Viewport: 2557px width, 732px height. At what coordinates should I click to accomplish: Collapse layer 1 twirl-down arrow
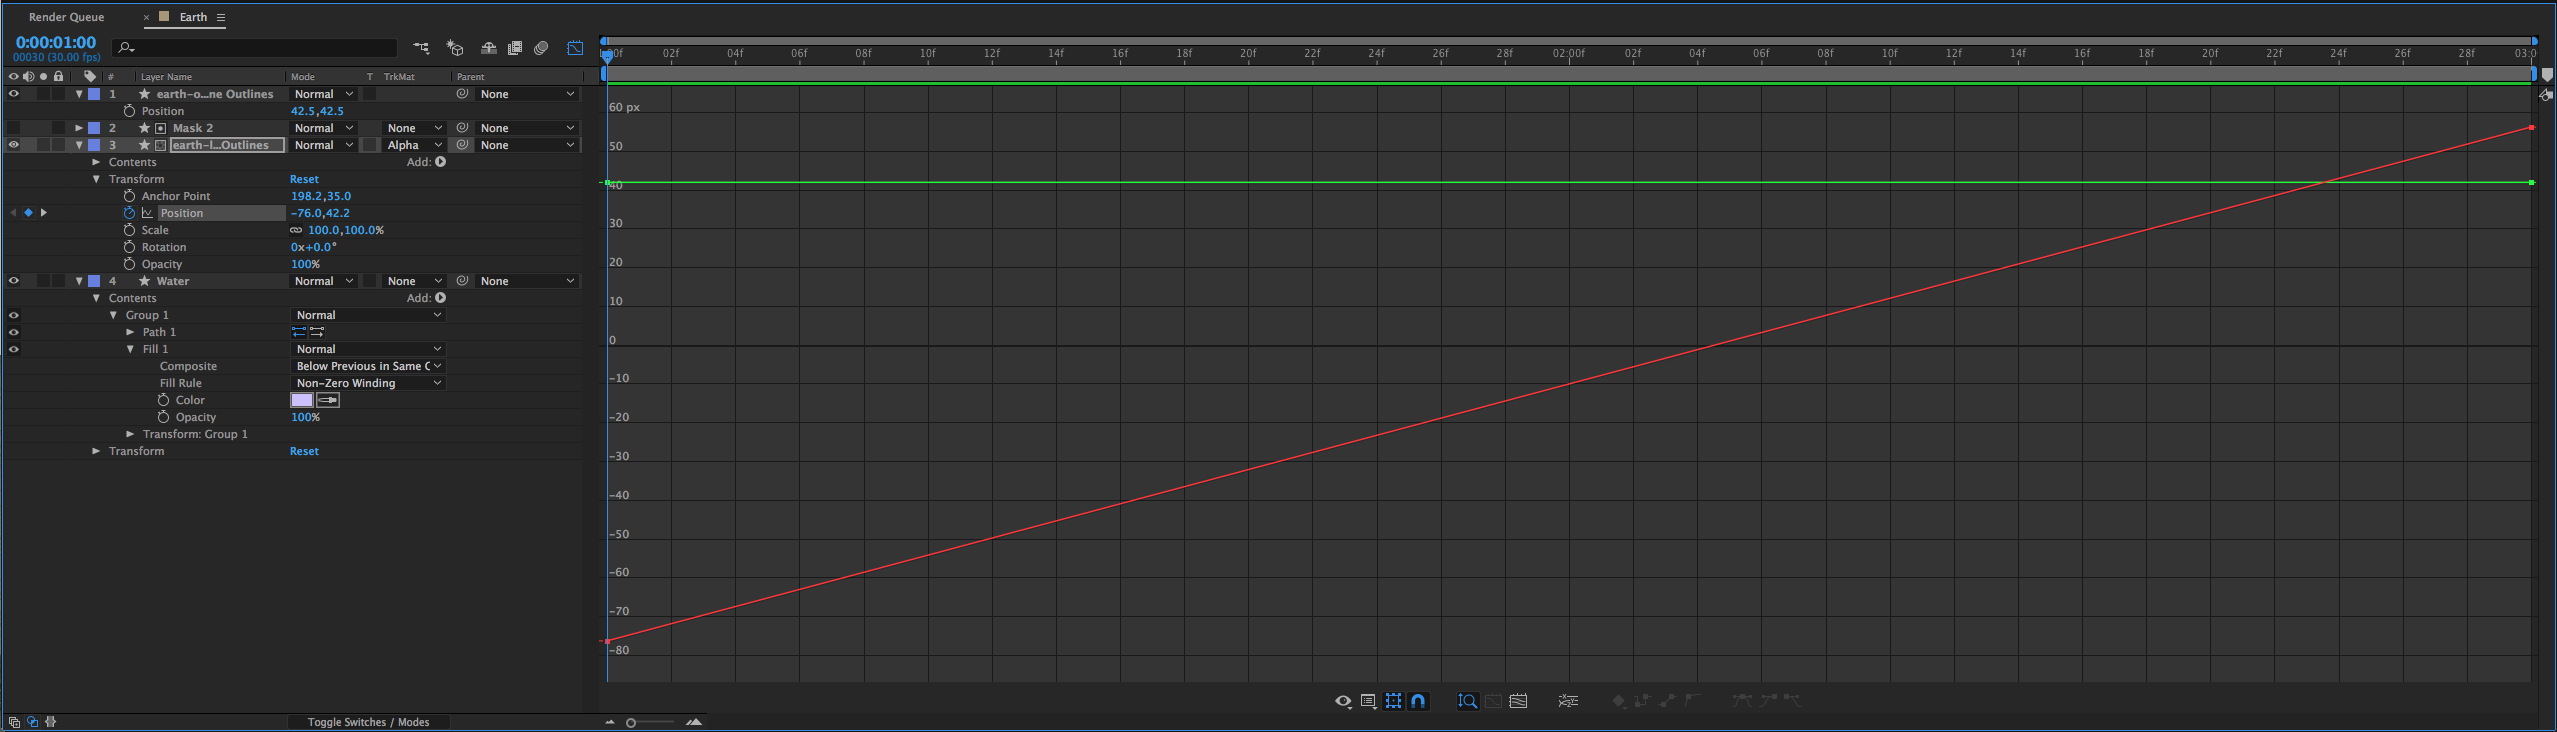tap(79, 94)
